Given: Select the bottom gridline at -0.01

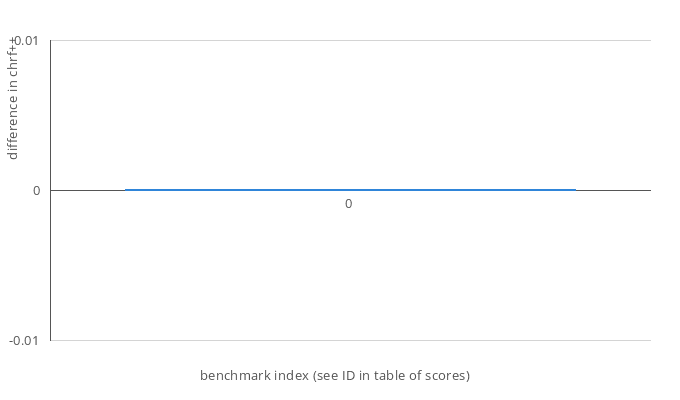Looking at the screenshot, I should click(x=350, y=340).
